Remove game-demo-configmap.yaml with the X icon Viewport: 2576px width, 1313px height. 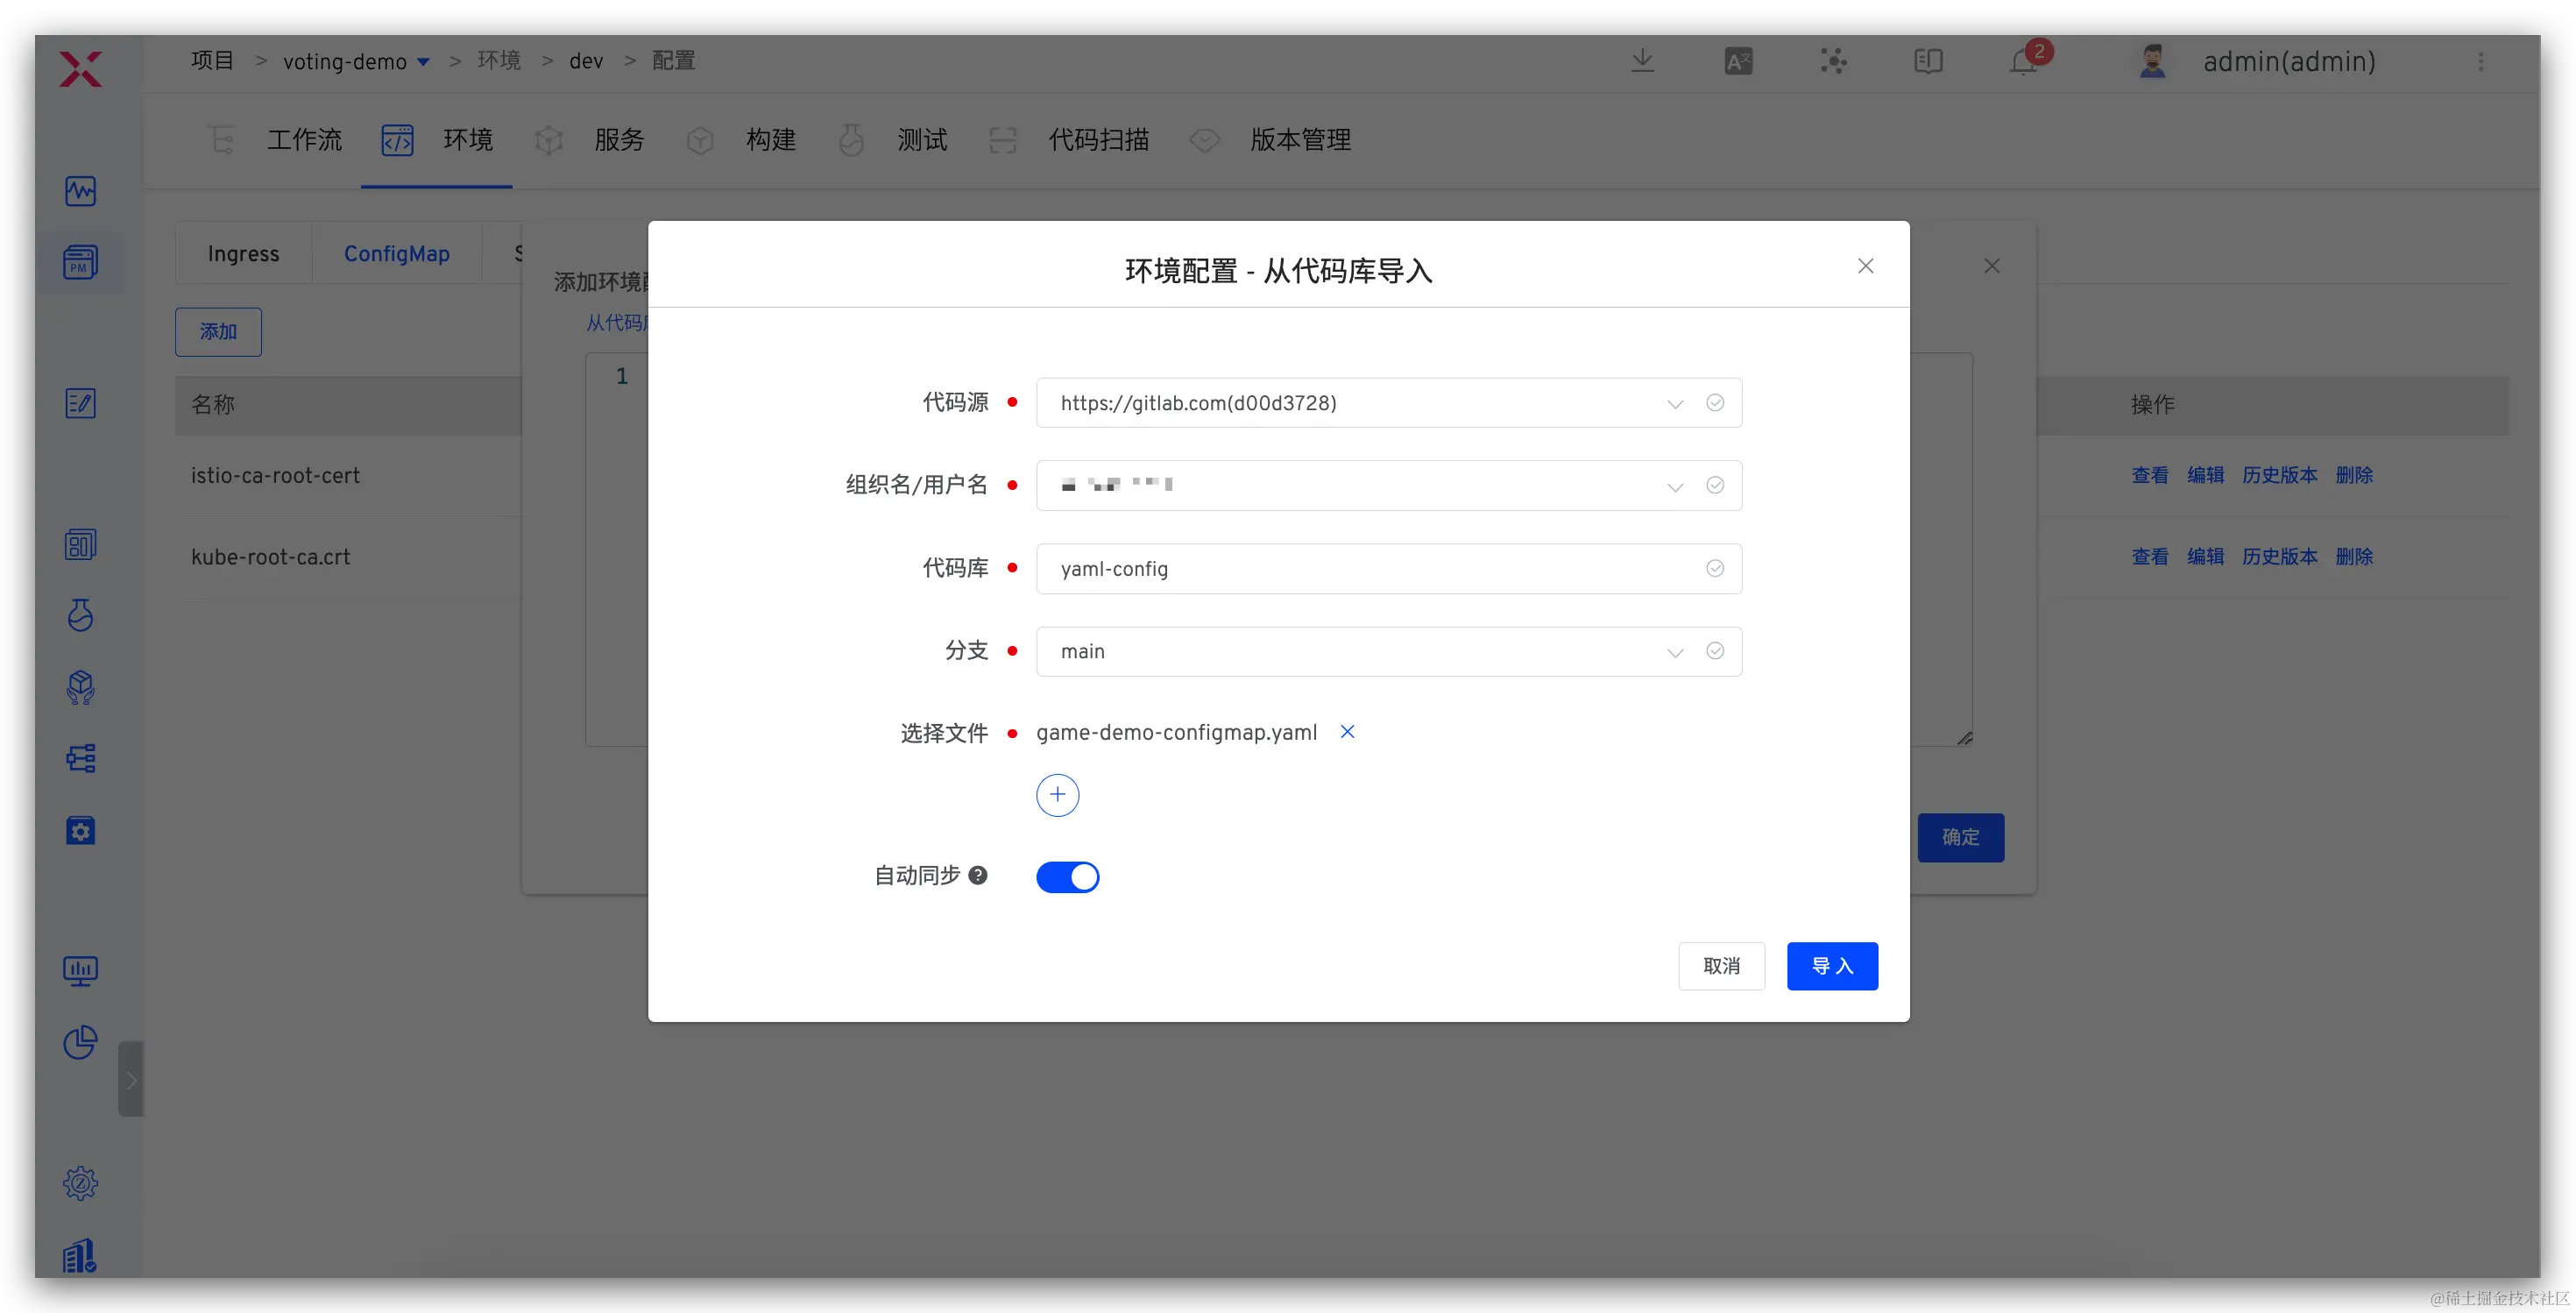1347,732
